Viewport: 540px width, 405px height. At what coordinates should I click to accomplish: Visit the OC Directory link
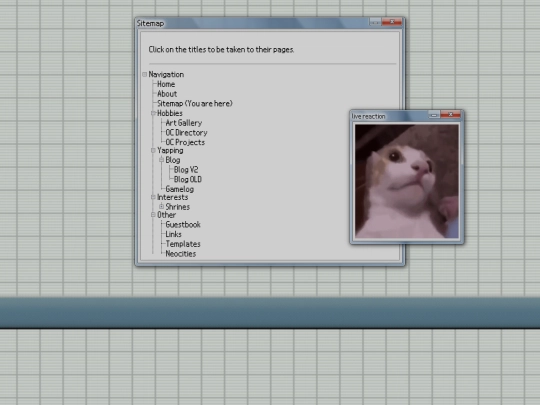click(186, 133)
